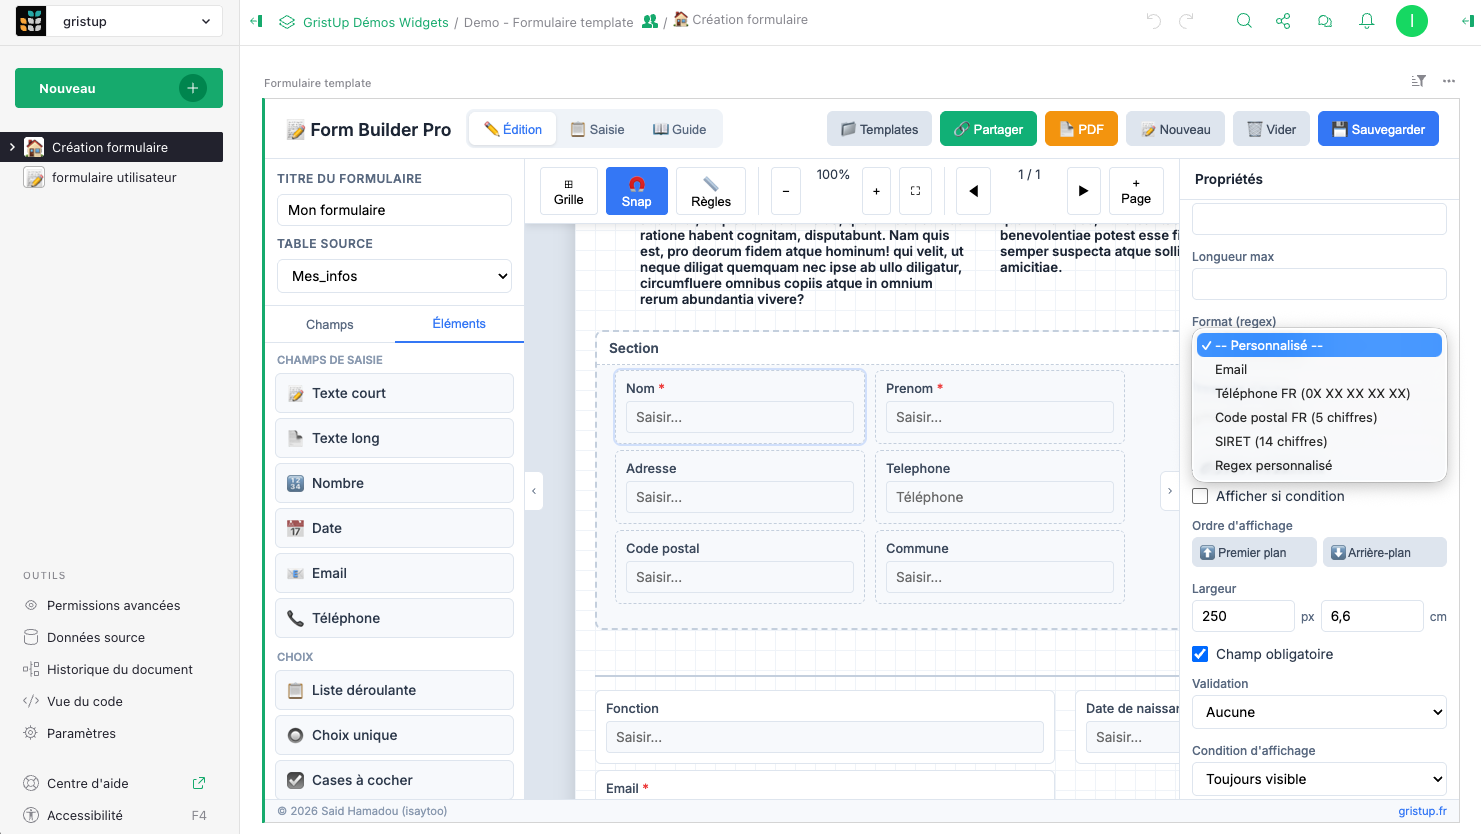Open the Table source dropdown
The image size is (1481, 834).
pyautogui.click(x=394, y=276)
